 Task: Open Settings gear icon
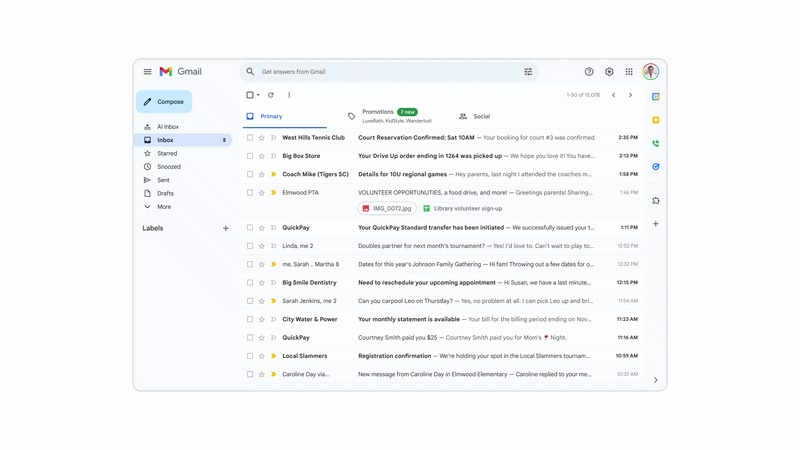(609, 72)
